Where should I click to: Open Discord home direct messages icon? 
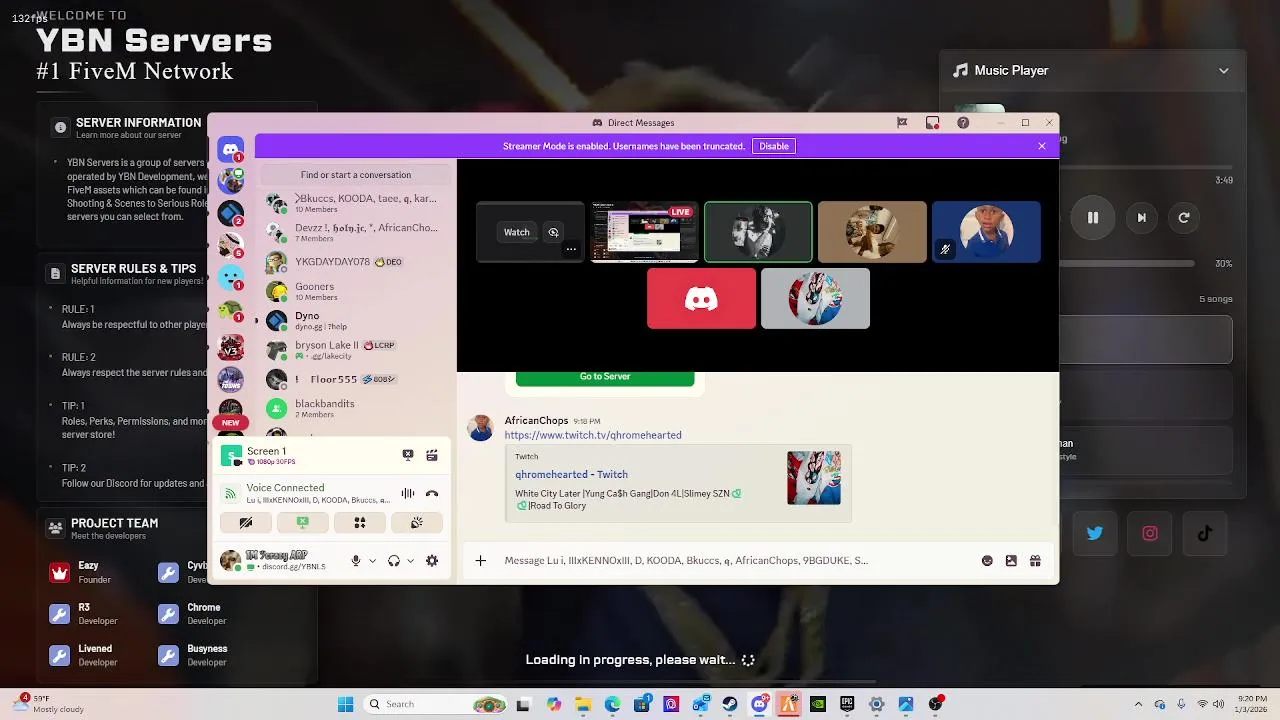click(231, 150)
